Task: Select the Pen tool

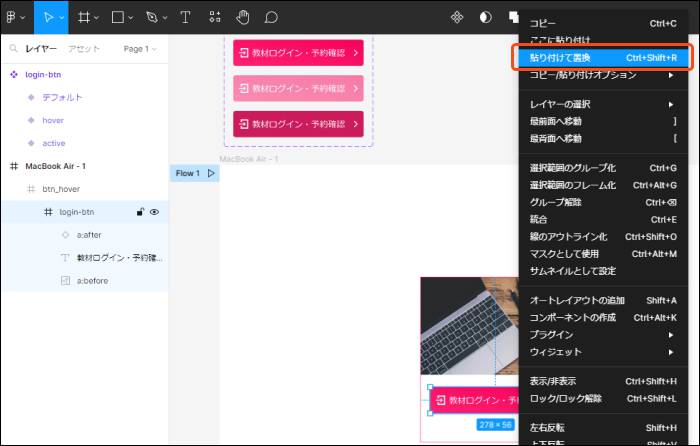Action: (150, 17)
